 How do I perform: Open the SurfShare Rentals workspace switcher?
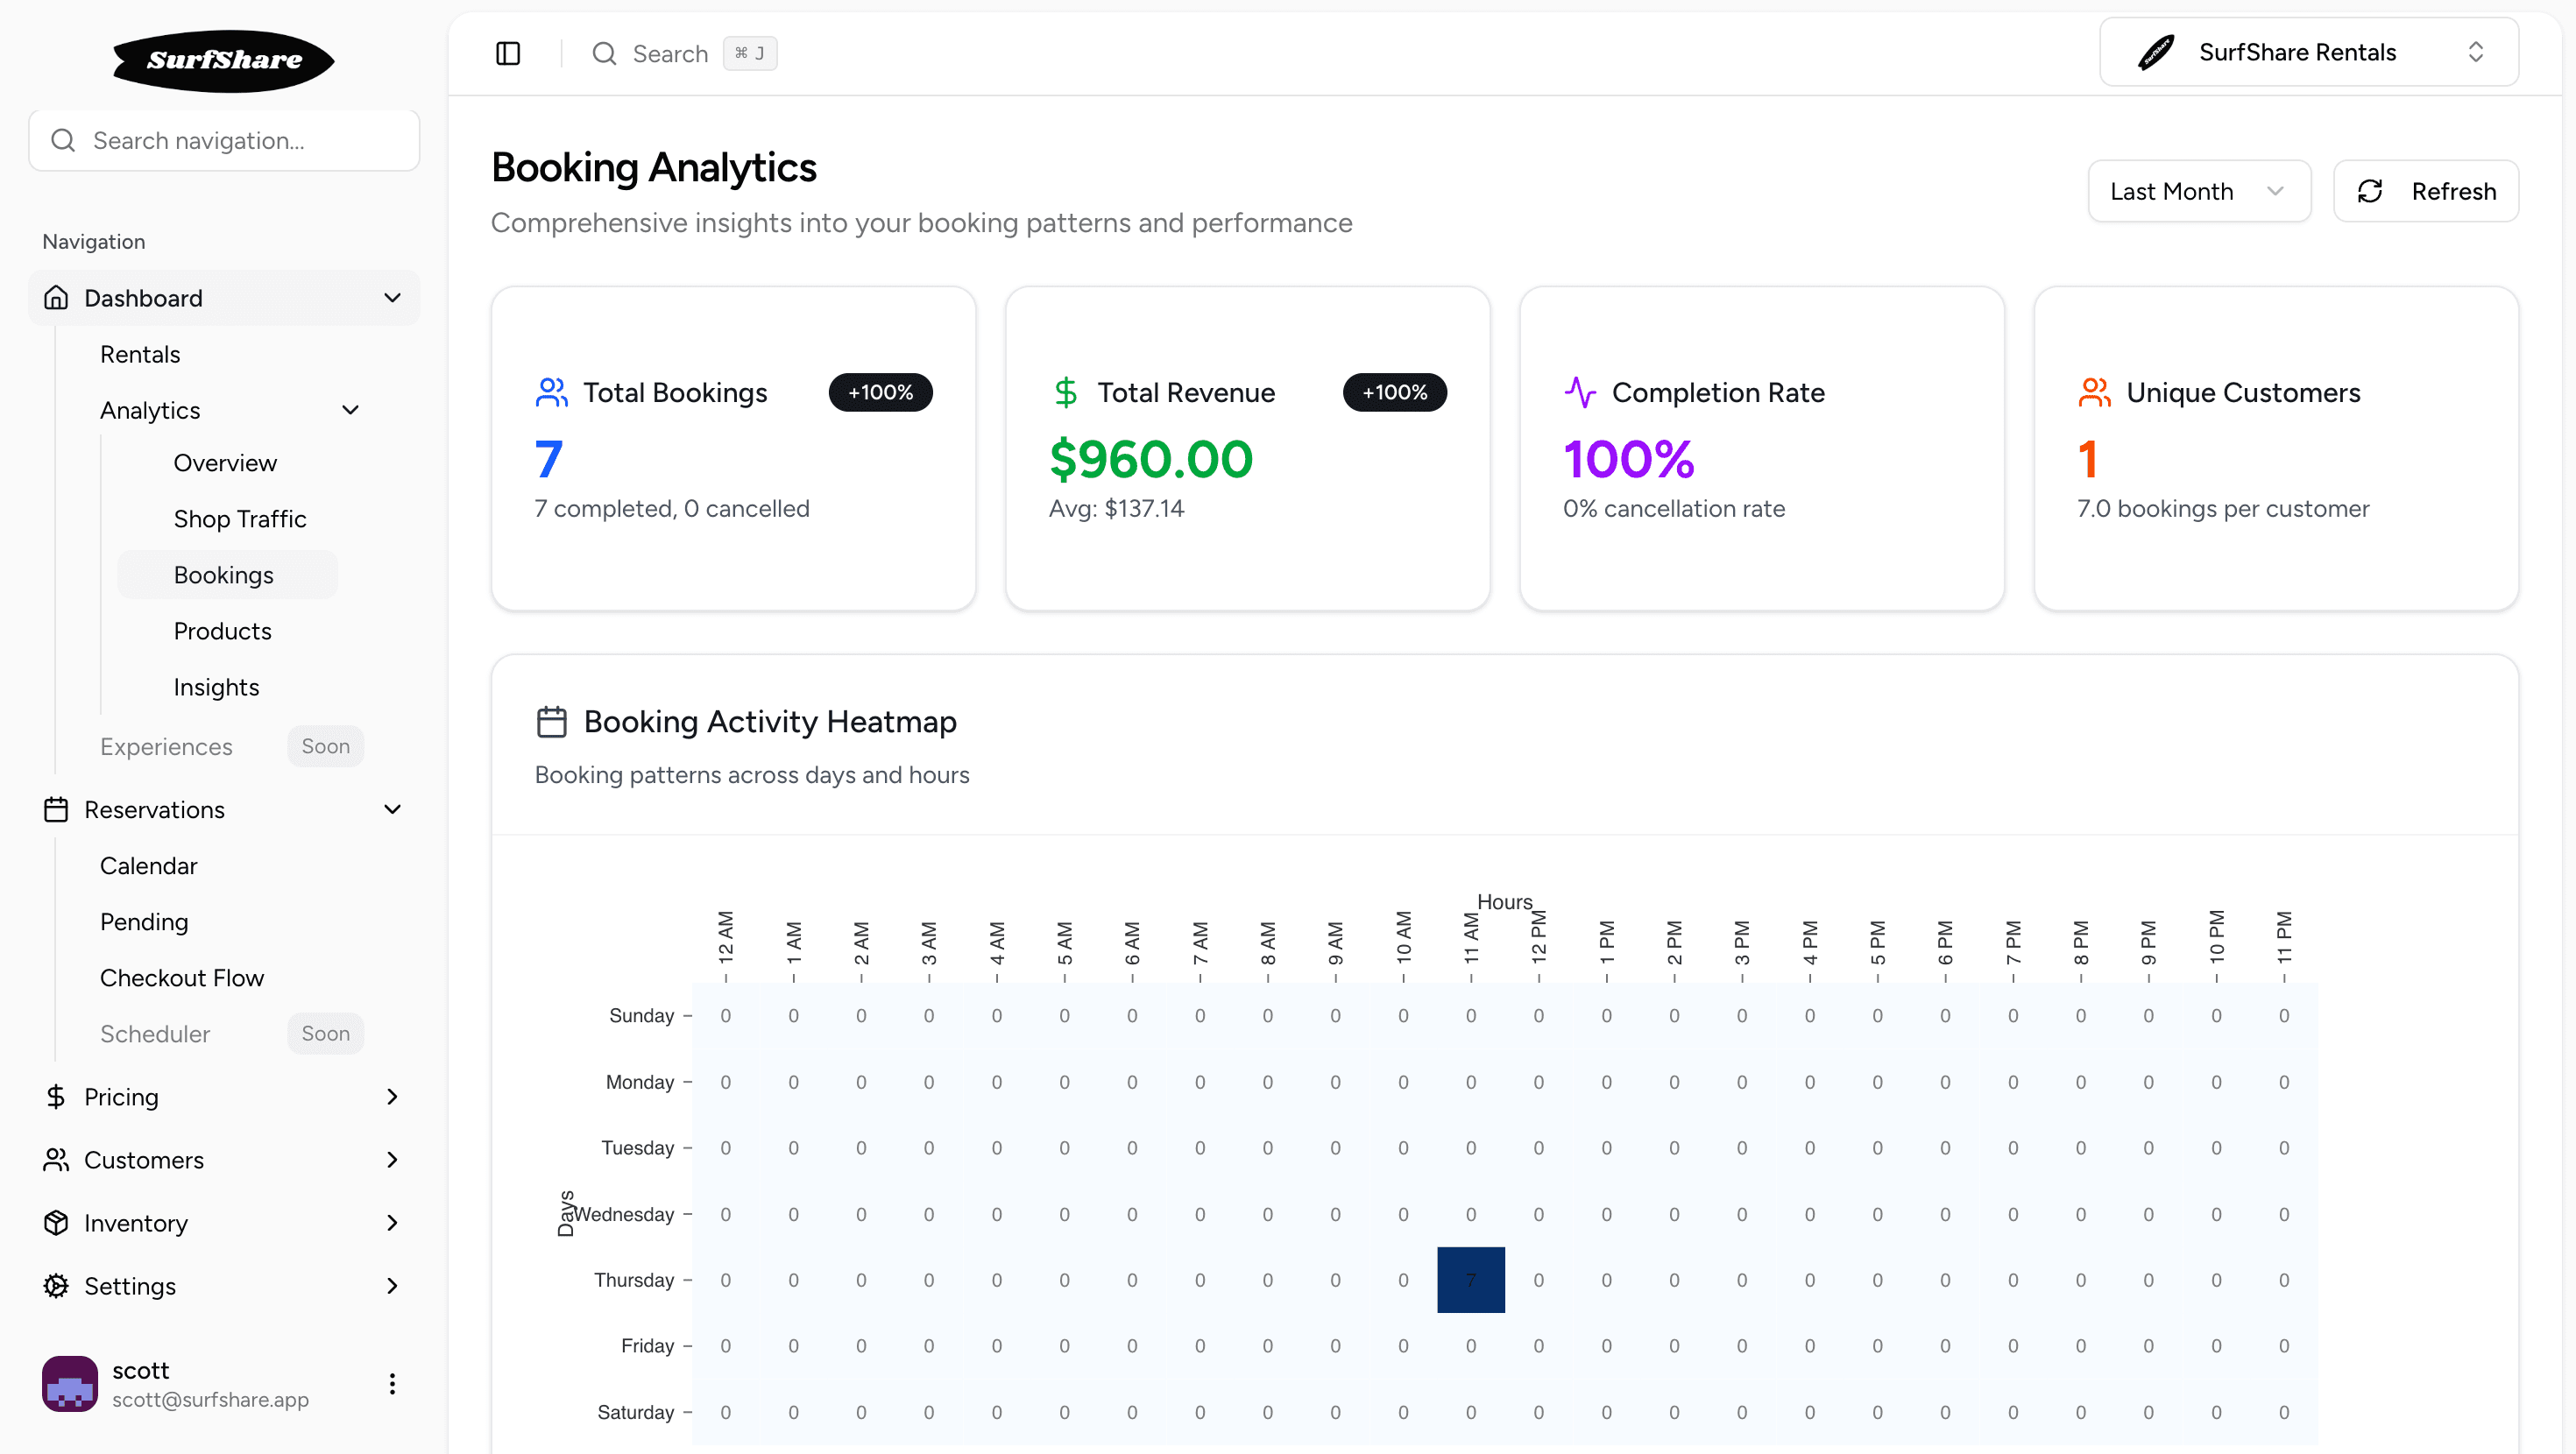(x=2308, y=52)
